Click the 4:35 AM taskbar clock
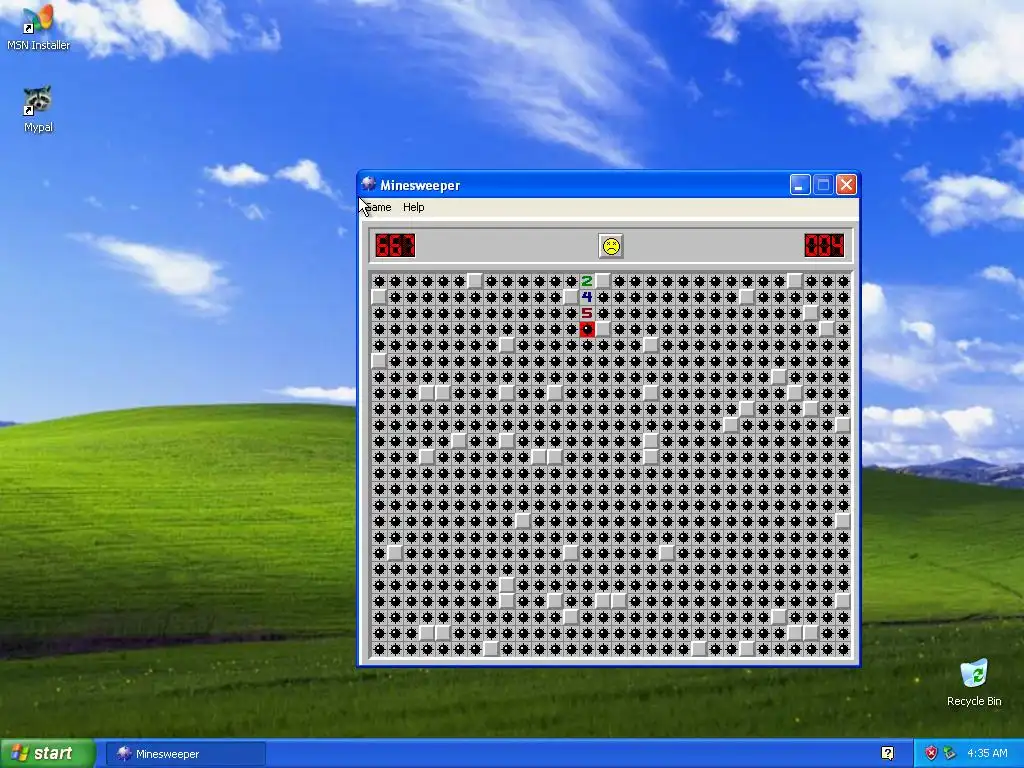Viewport: 1024px width, 768px height. [987, 753]
